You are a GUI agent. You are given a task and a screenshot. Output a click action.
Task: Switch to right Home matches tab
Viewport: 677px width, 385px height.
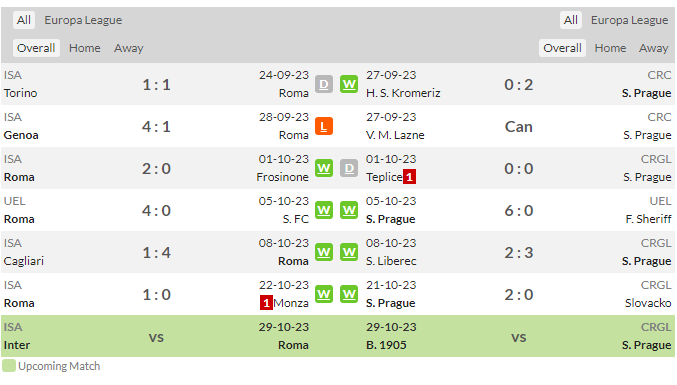coord(610,48)
